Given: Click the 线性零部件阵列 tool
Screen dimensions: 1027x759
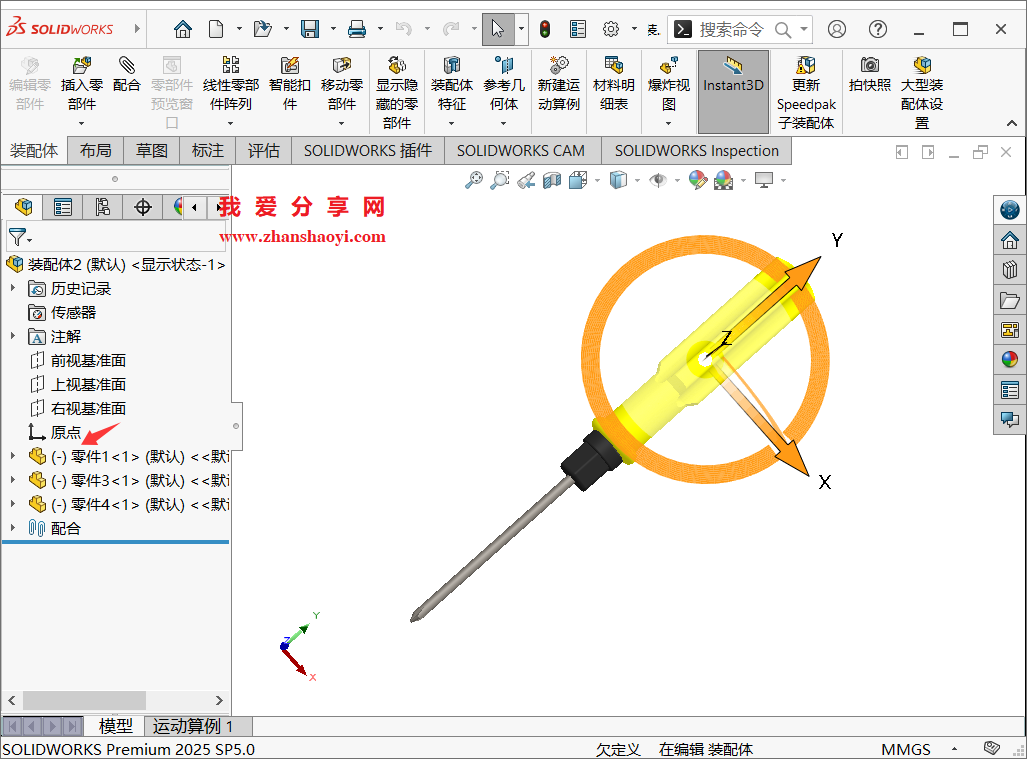Looking at the screenshot, I should pos(231,84).
